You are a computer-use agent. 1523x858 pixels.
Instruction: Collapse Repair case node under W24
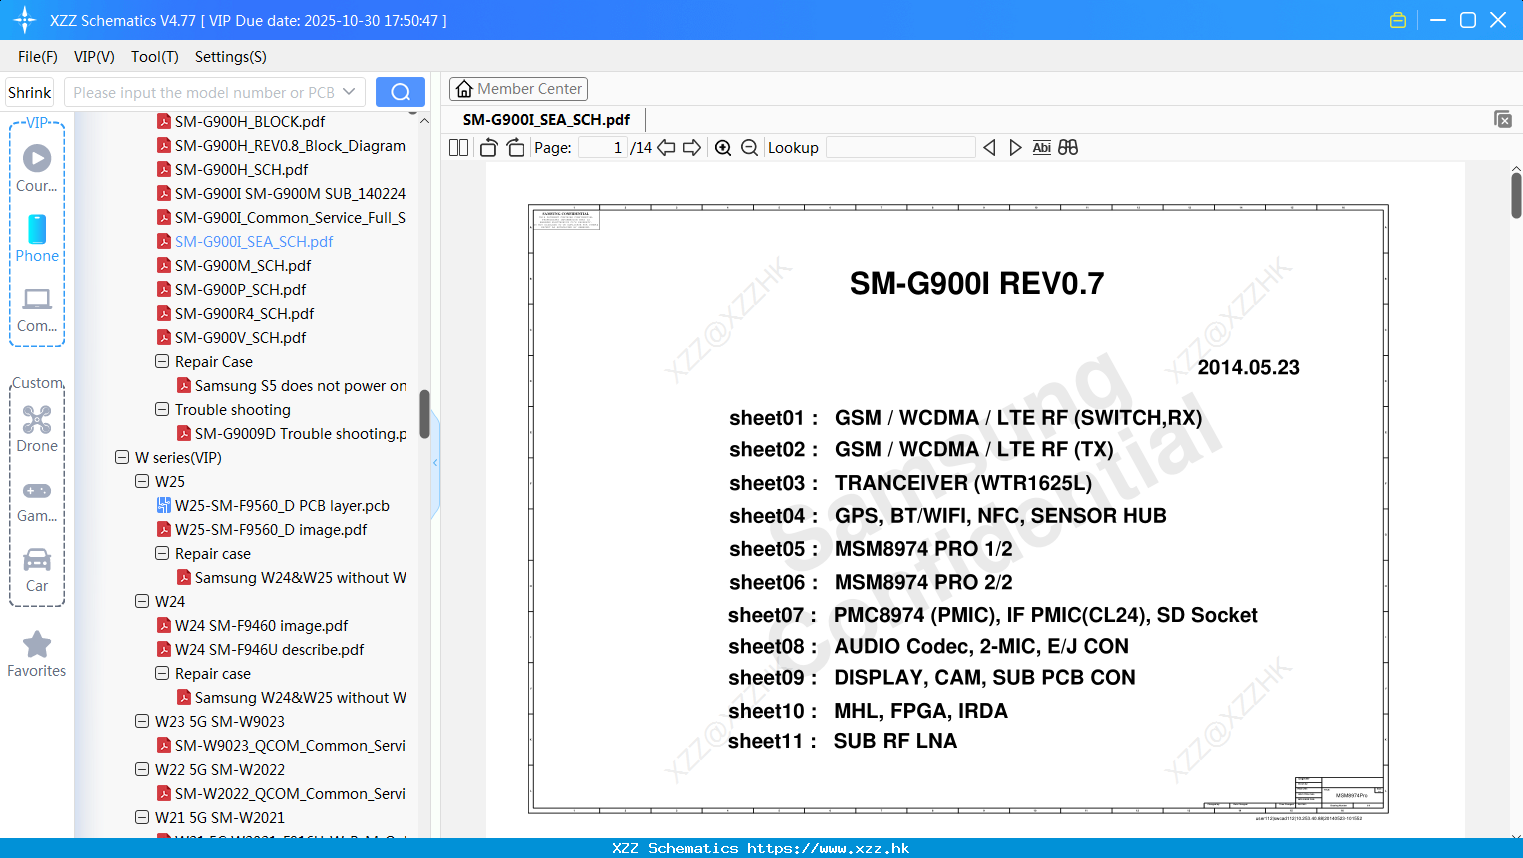click(162, 674)
